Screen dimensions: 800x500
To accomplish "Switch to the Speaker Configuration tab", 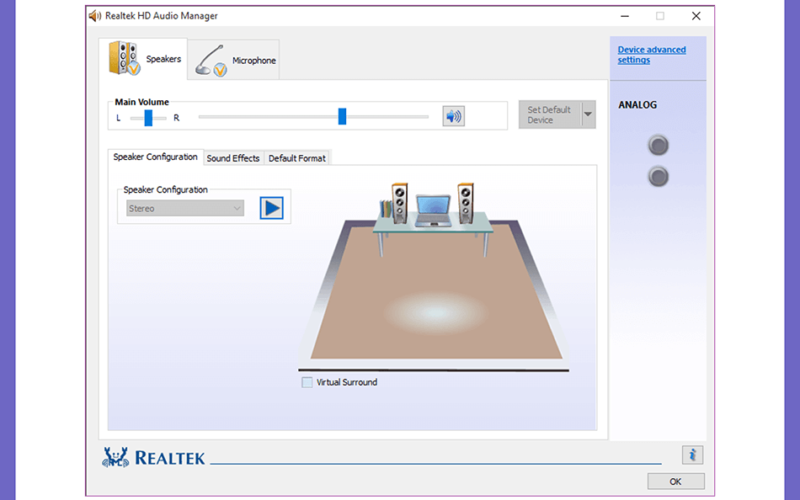I will tap(155, 157).
